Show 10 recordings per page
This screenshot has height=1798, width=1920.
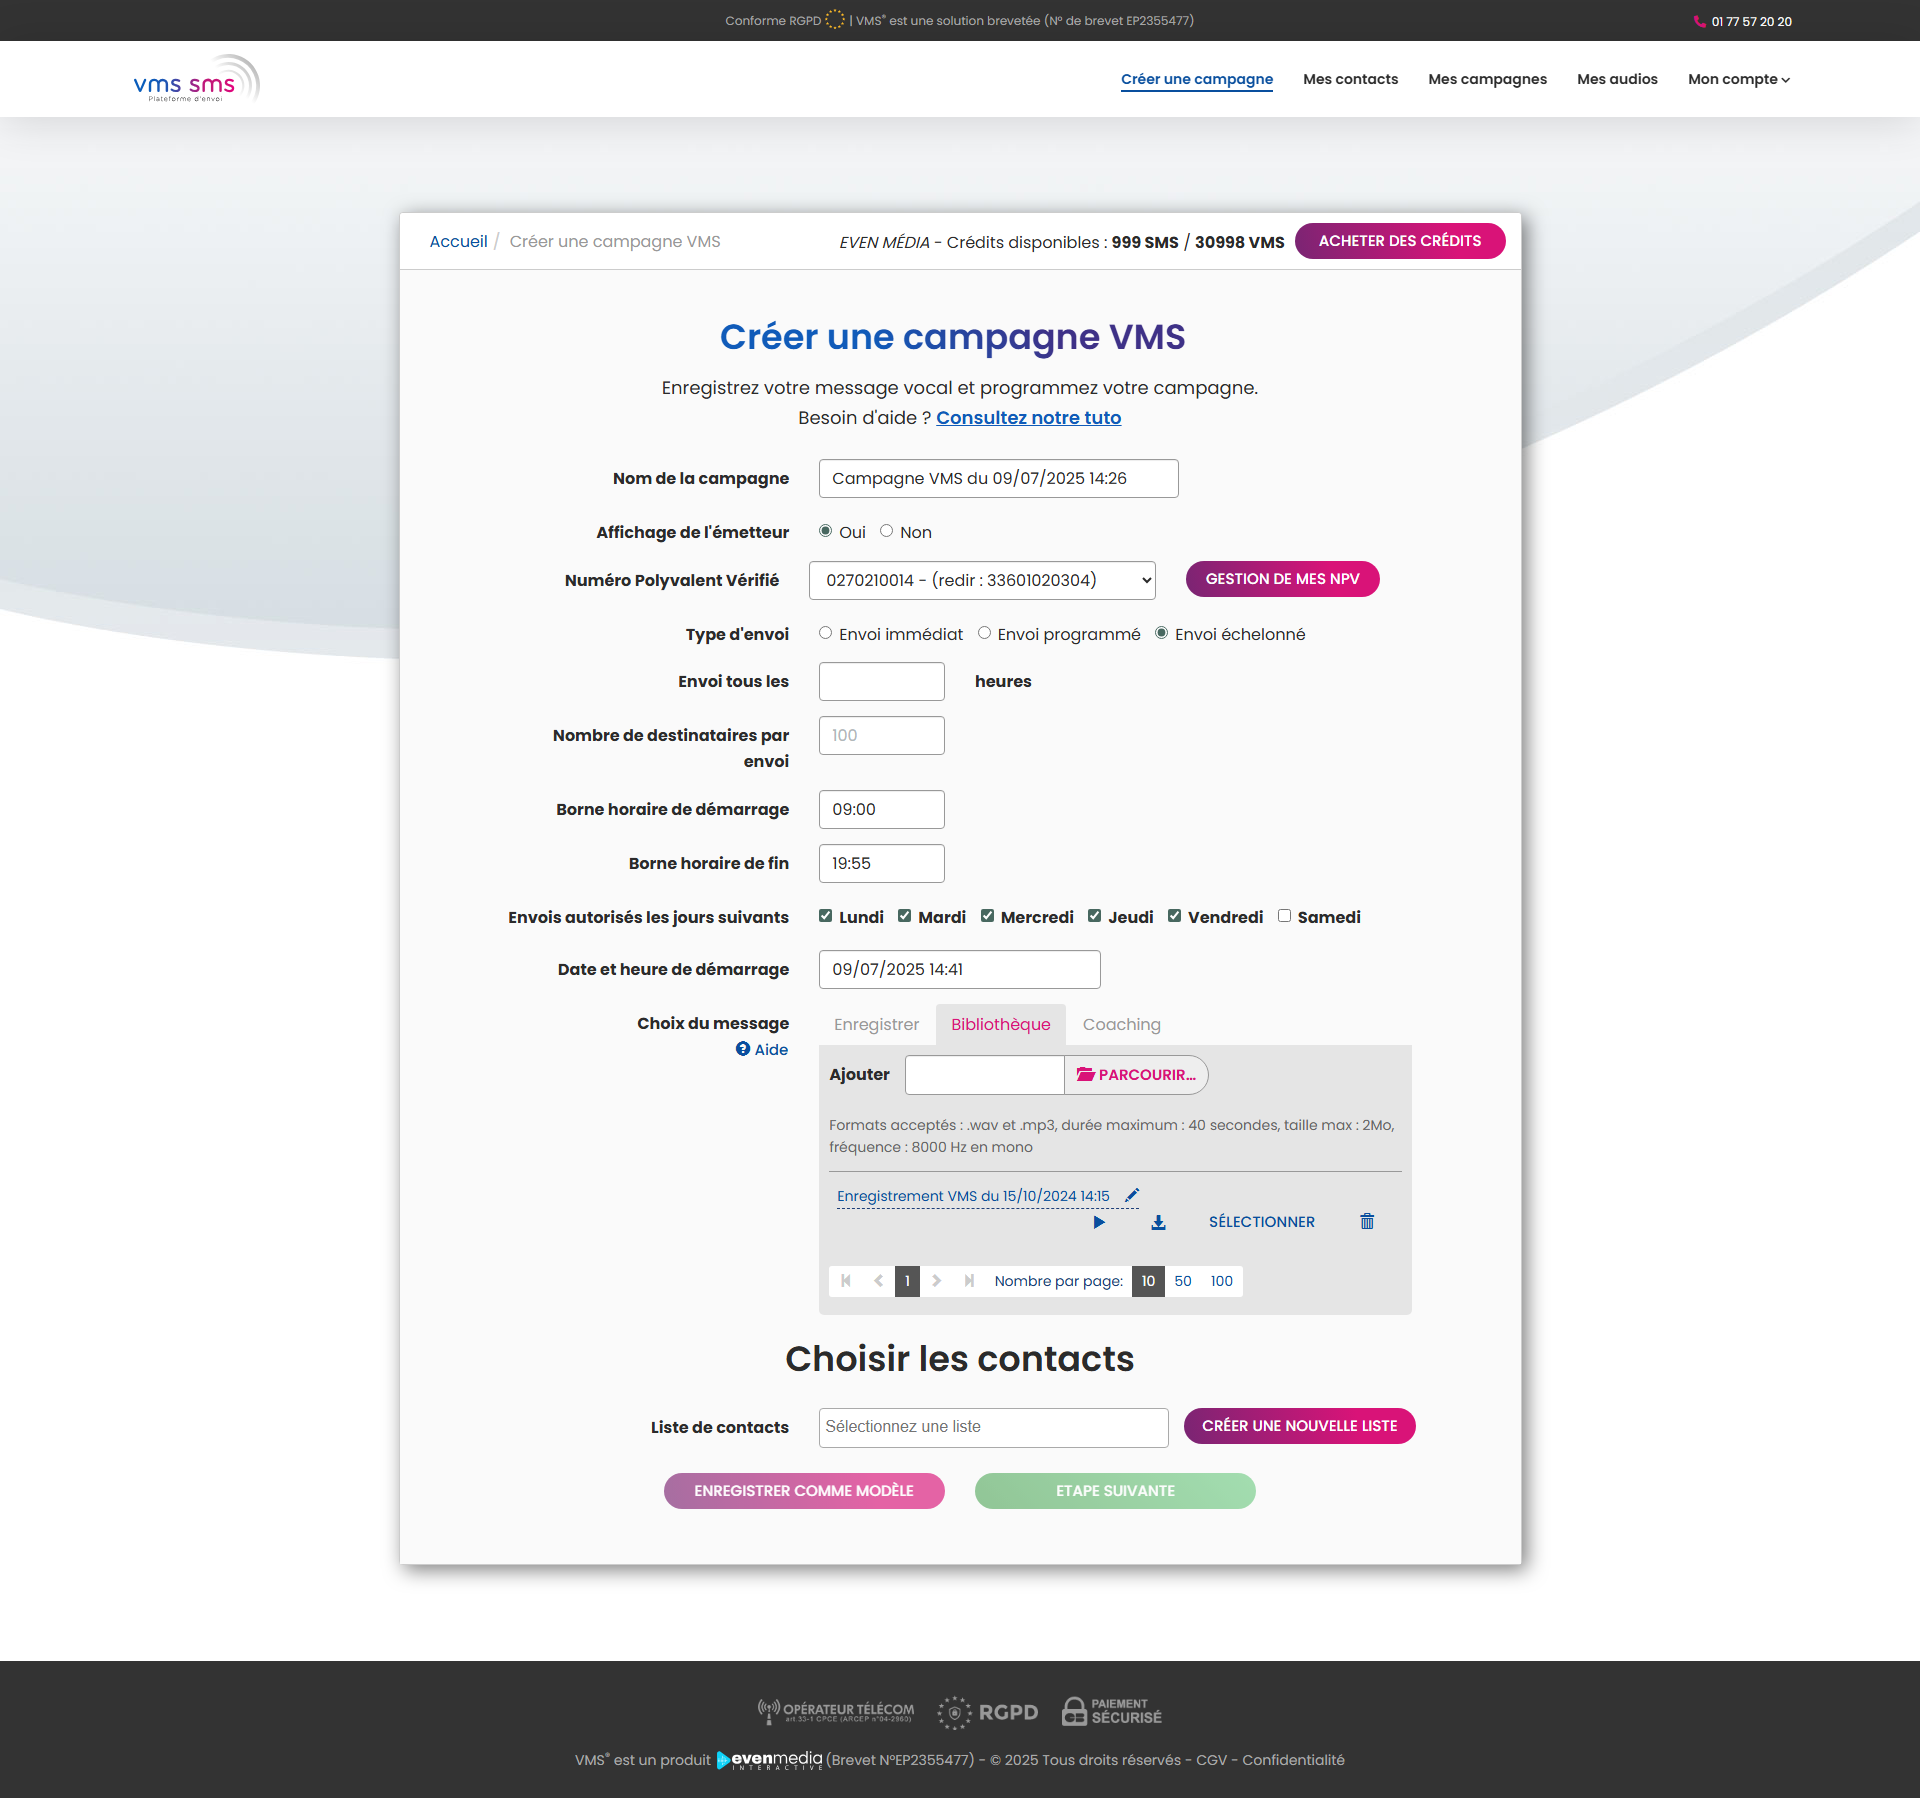(x=1148, y=1281)
